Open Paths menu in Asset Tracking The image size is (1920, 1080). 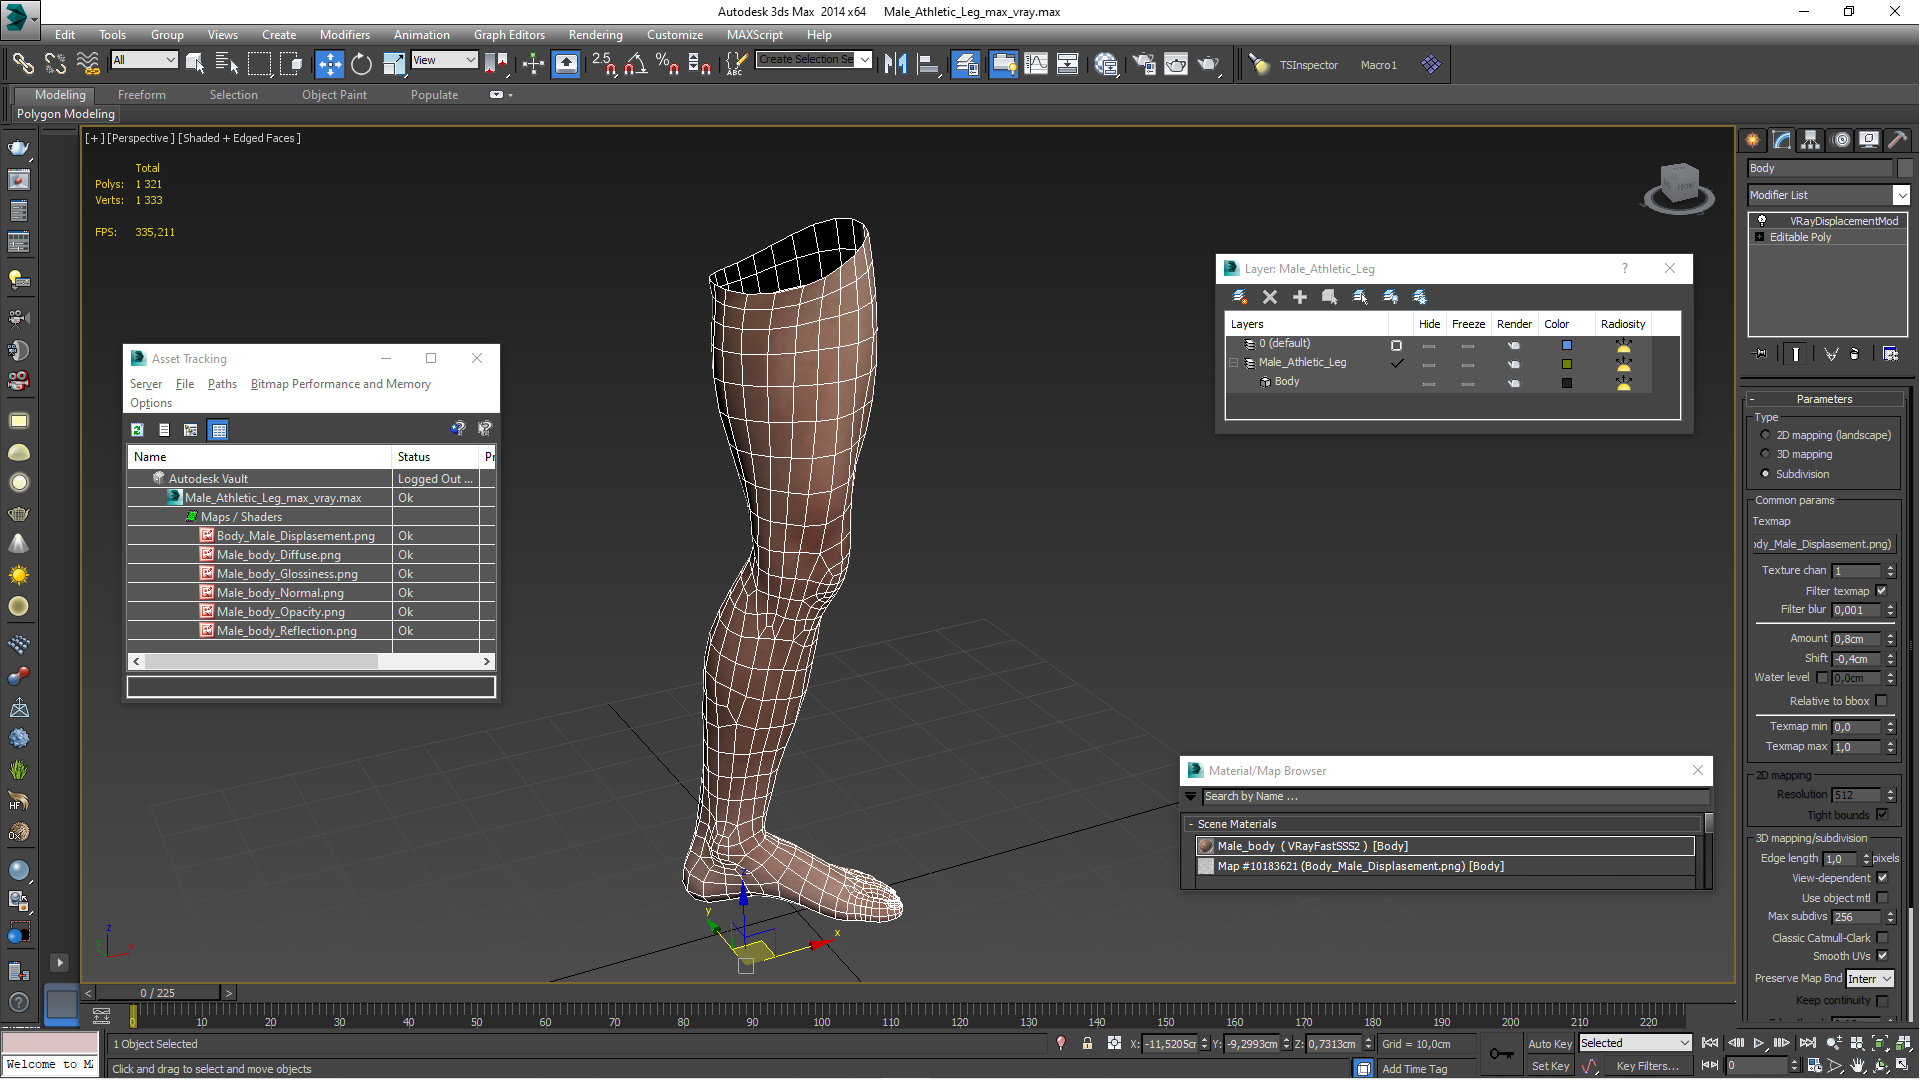[x=222, y=384]
